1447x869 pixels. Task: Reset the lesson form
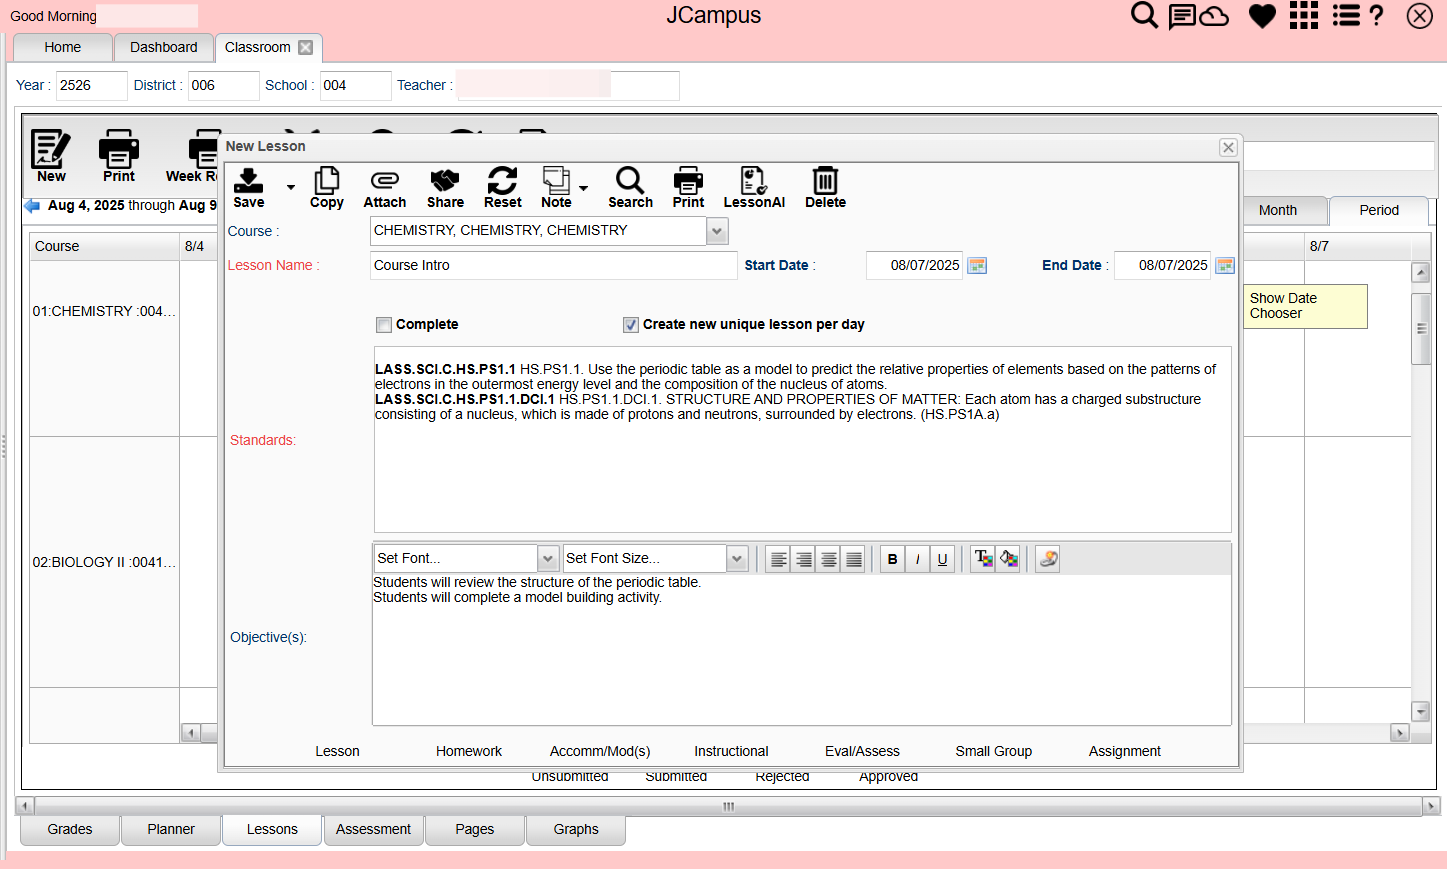[502, 188]
